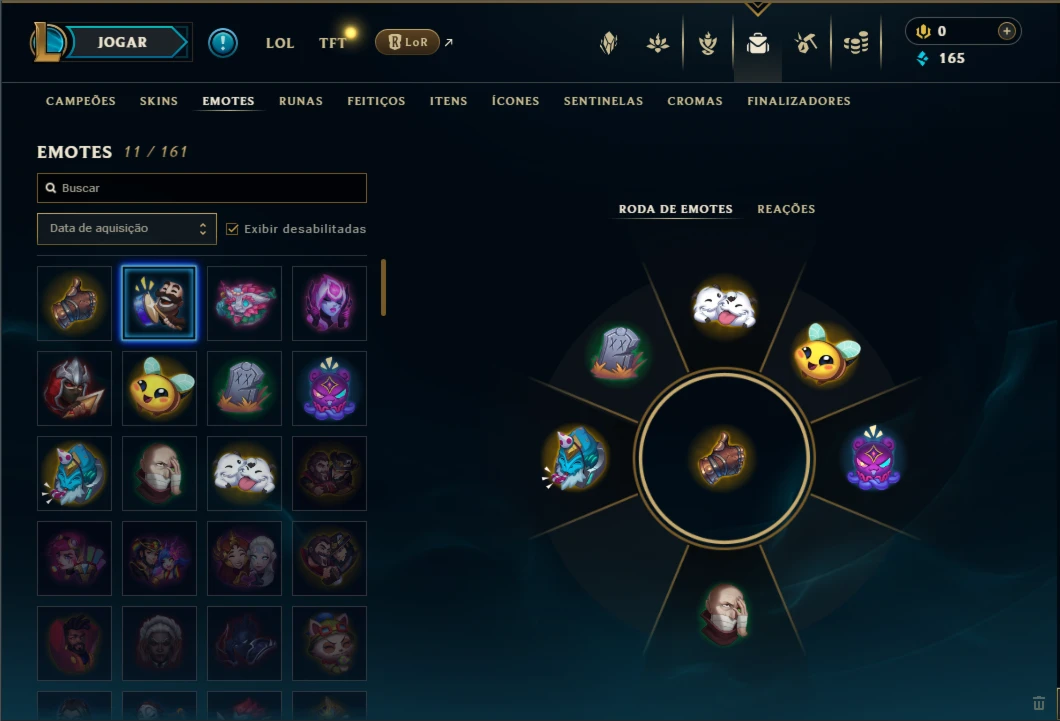Open the Collection briefcase icon
Viewport: 1060px width, 721px height.
pos(758,44)
